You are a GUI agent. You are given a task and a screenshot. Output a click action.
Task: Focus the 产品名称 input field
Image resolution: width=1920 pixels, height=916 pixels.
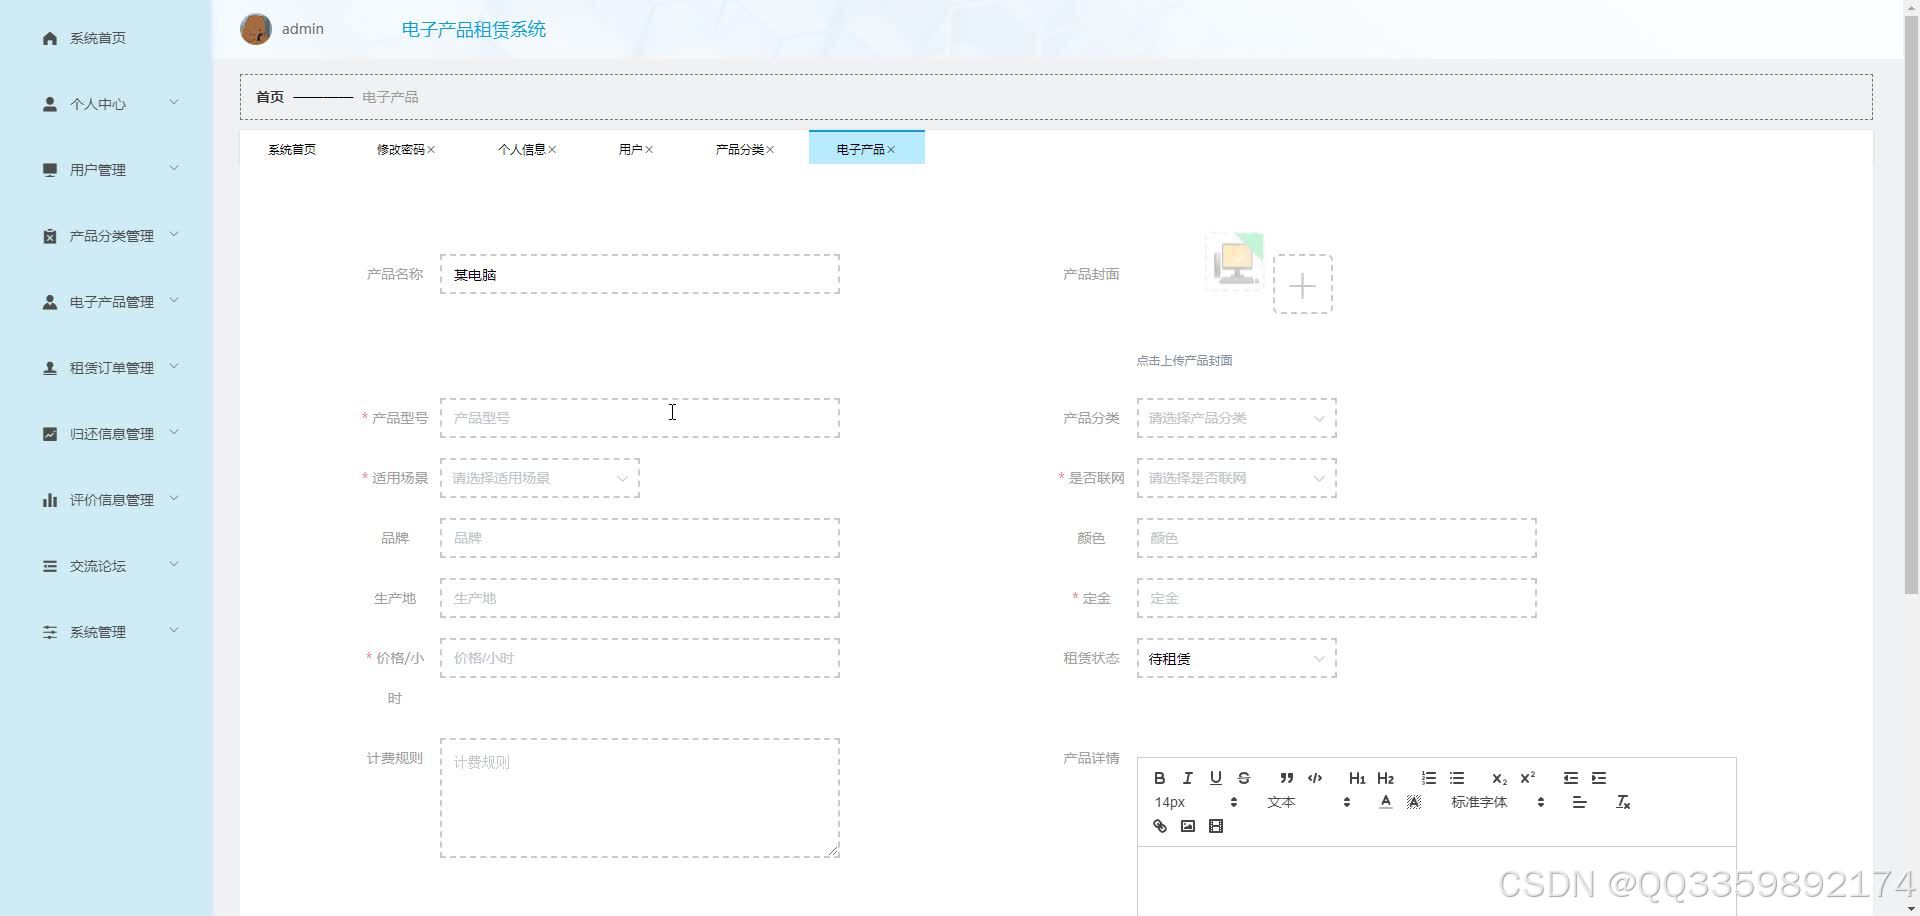pyautogui.click(x=639, y=274)
